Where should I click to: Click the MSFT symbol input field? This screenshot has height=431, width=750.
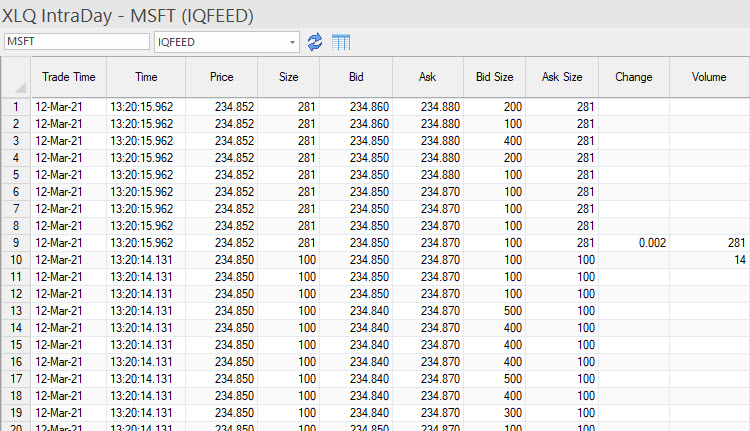point(76,42)
